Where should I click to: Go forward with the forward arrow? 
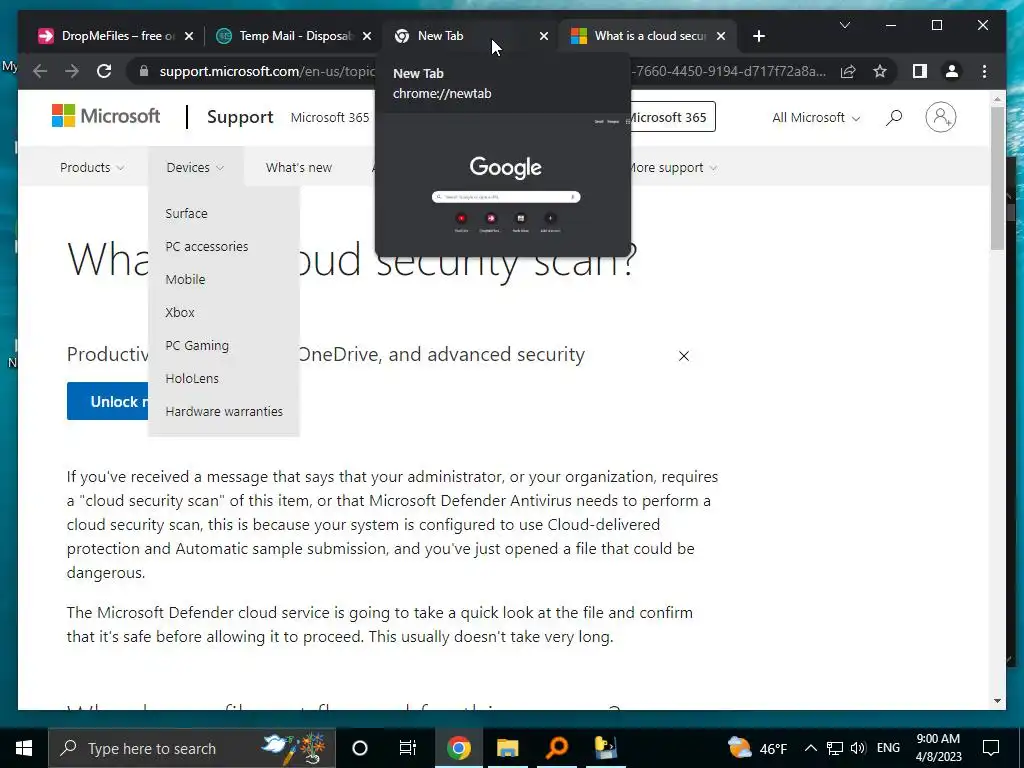coord(72,71)
